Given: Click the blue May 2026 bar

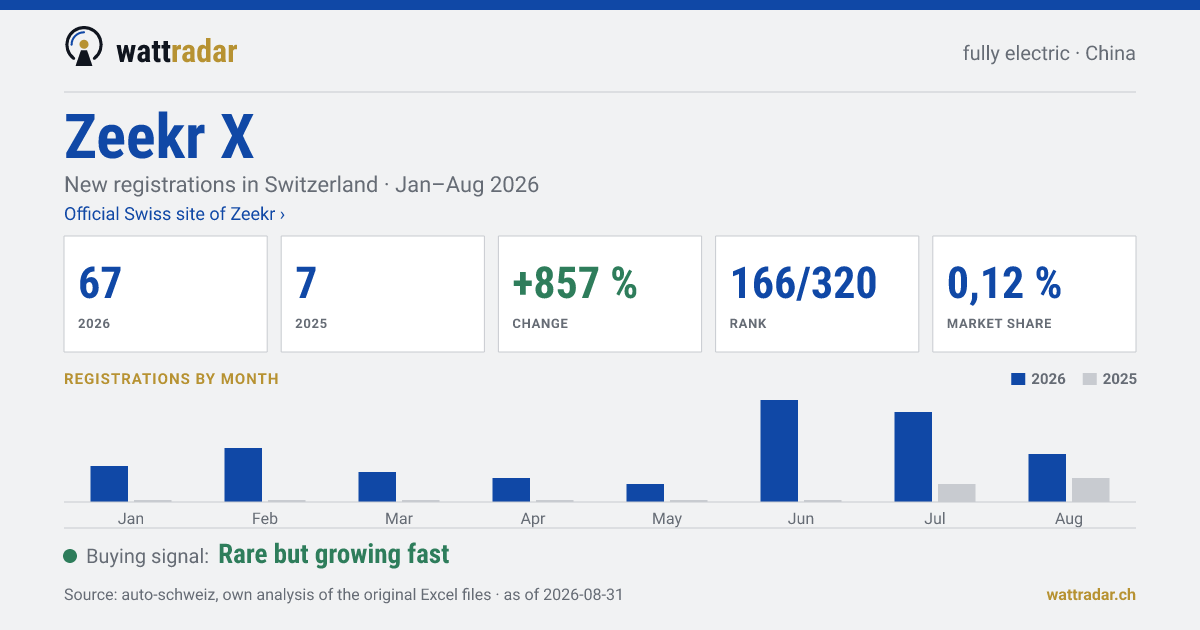Looking at the screenshot, I should click(x=645, y=493).
